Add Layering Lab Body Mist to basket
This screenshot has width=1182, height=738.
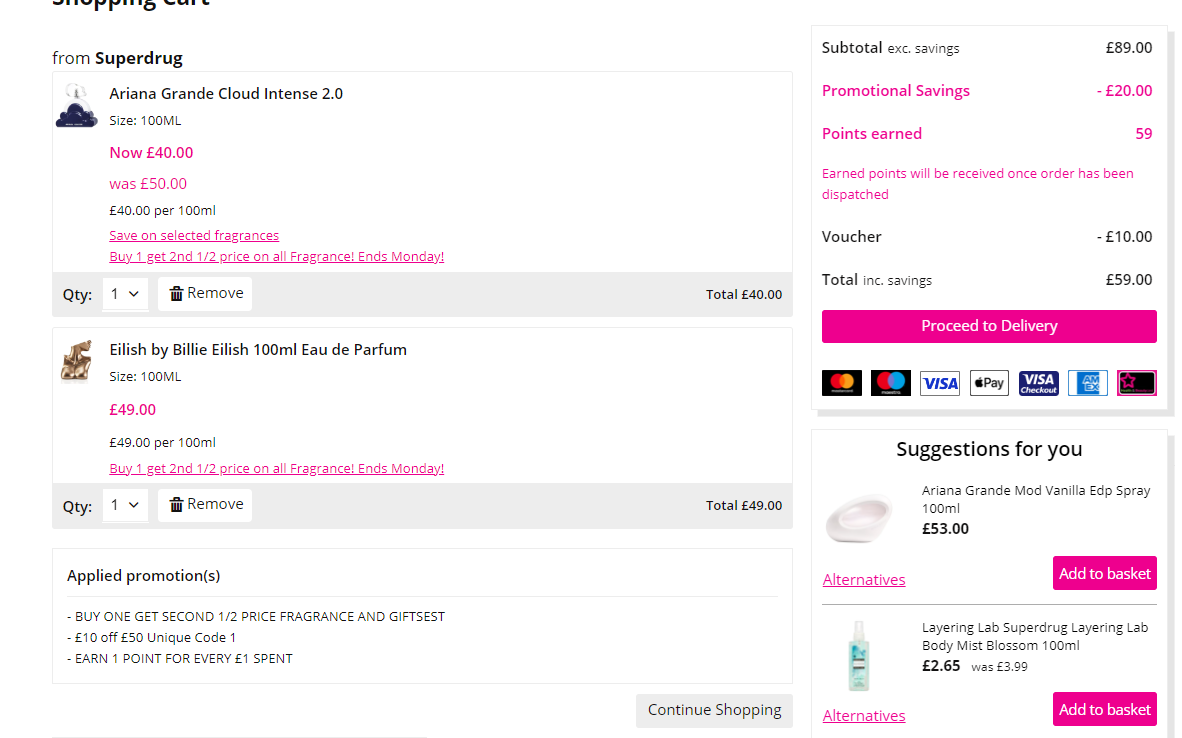click(x=1104, y=709)
